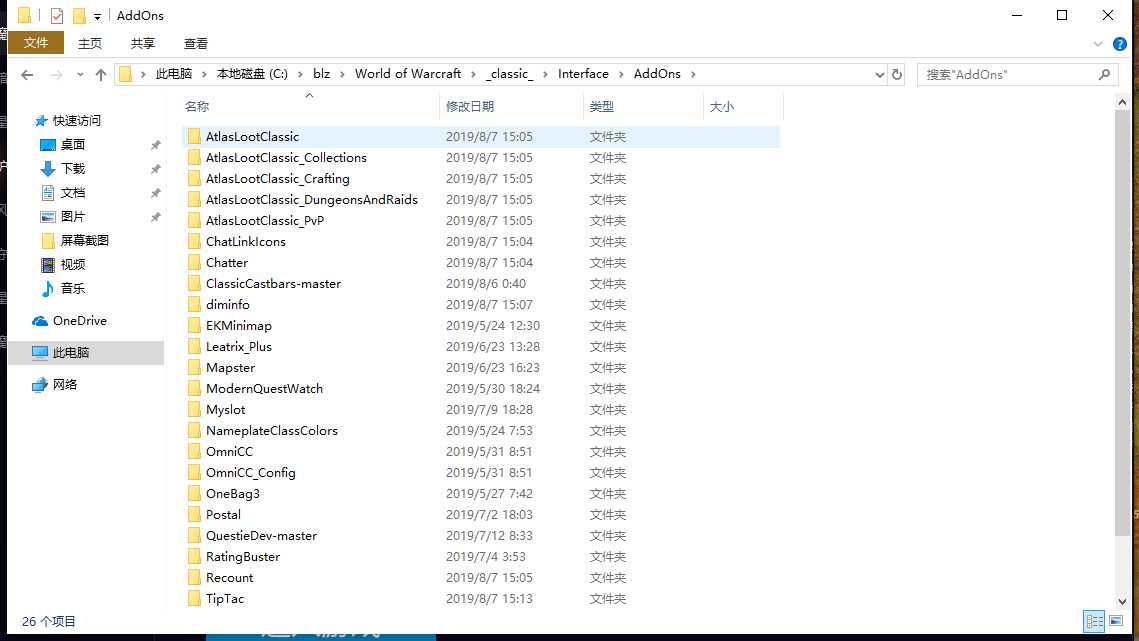Switch to large icons view layout
This screenshot has width=1139, height=641.
(x=1116, y=621)
